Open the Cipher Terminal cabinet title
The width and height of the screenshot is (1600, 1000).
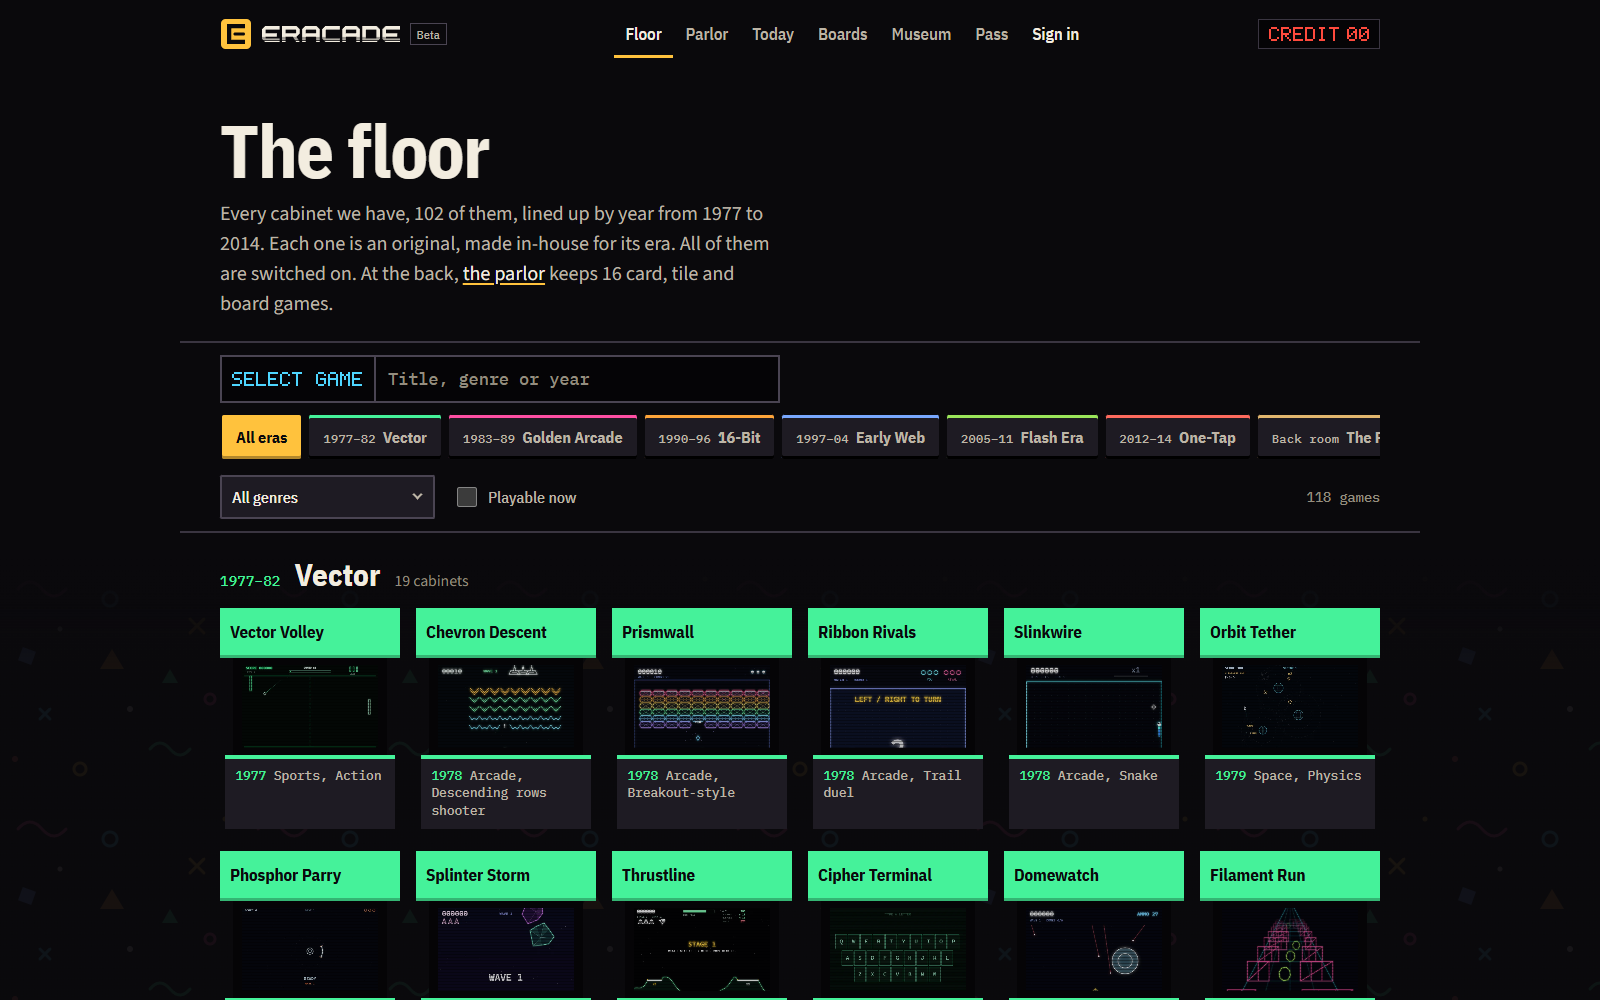898,875
